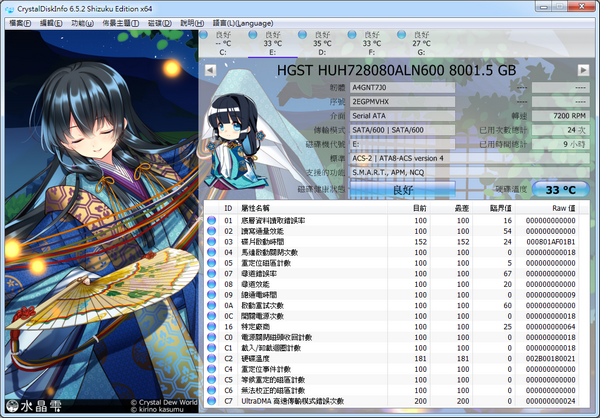
Task: Click status icon of attribute 03 row
Action: 211,242
